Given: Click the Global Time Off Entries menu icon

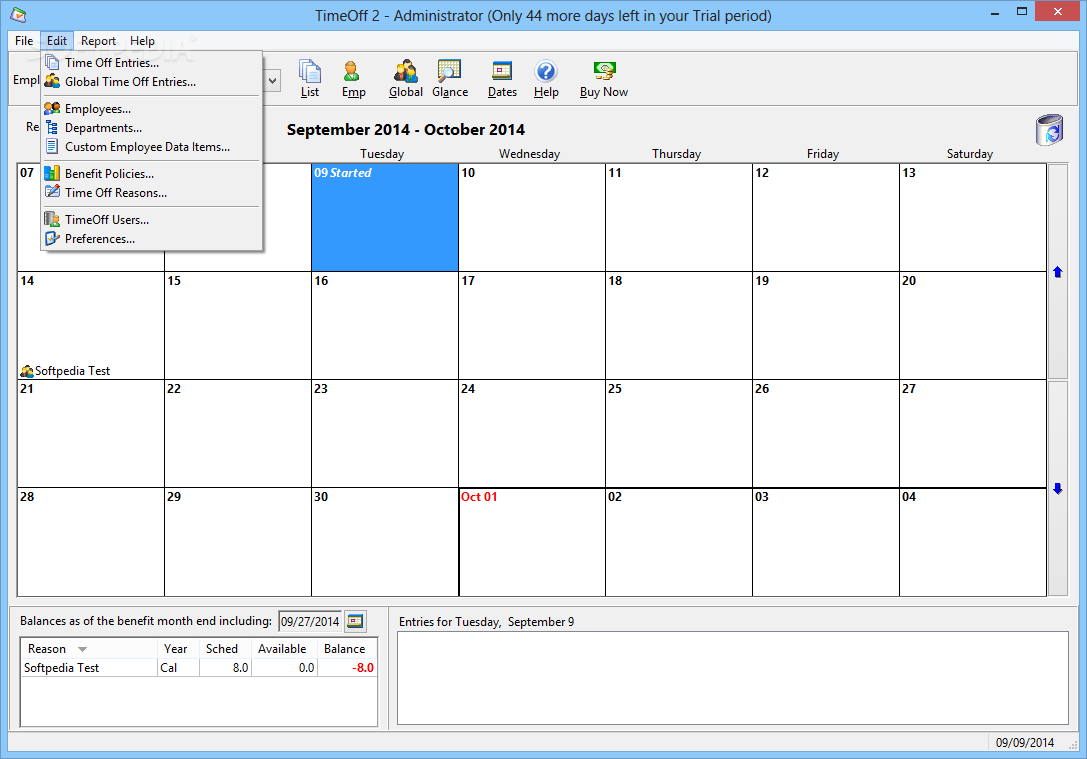Looking at the screenshot, I should point(52,81).
